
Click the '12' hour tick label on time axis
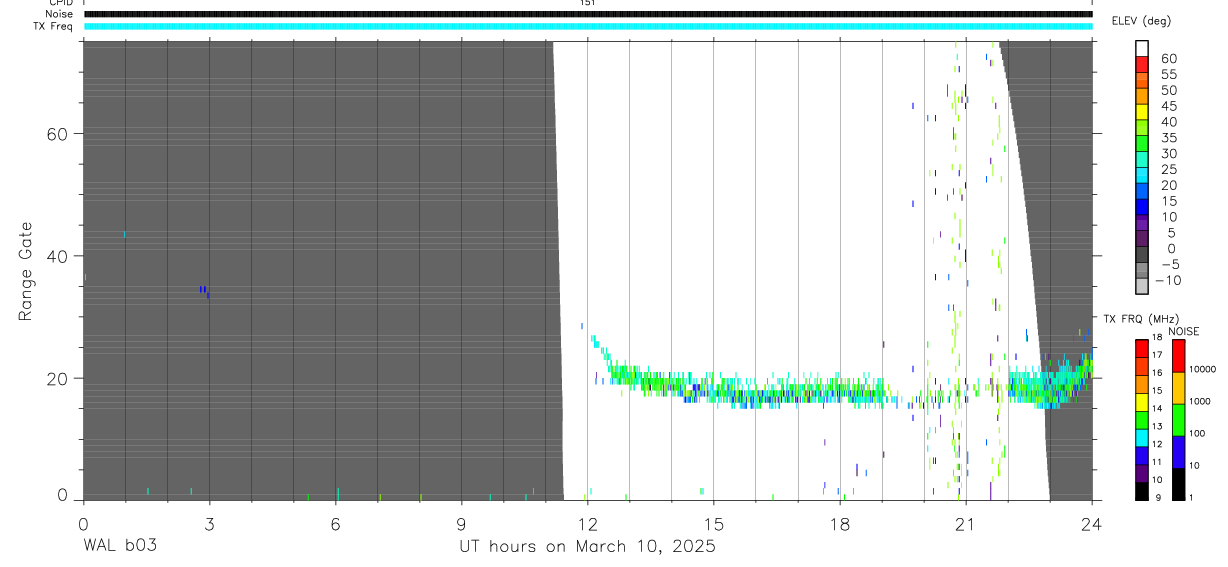(587, 524)
